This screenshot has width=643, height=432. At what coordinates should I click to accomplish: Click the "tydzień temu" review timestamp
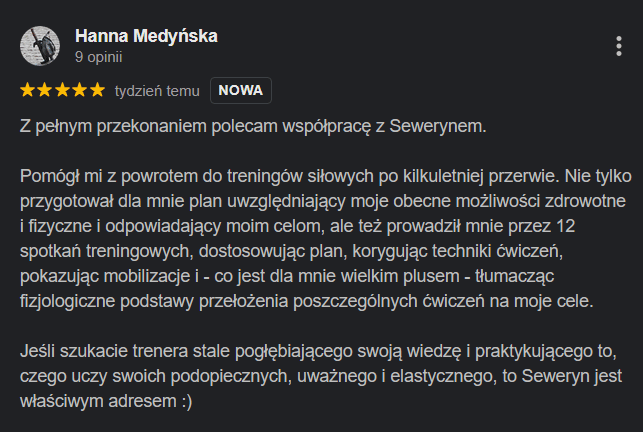pyautogui.click(x=158, y=90)
